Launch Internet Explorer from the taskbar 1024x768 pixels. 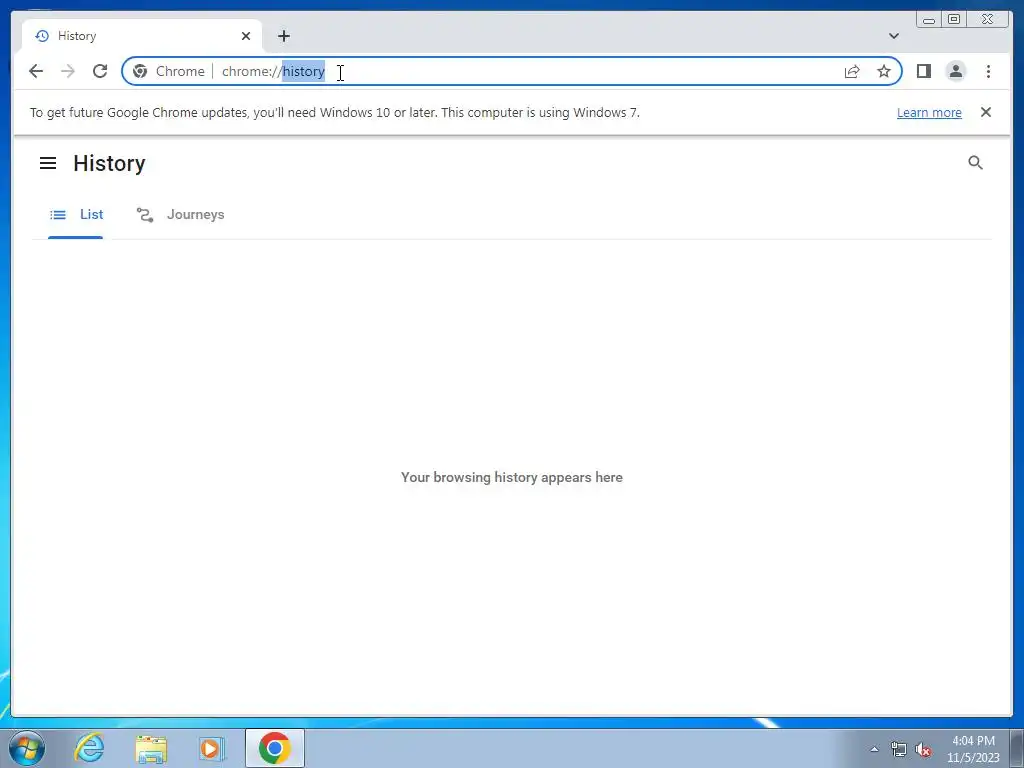89,748
